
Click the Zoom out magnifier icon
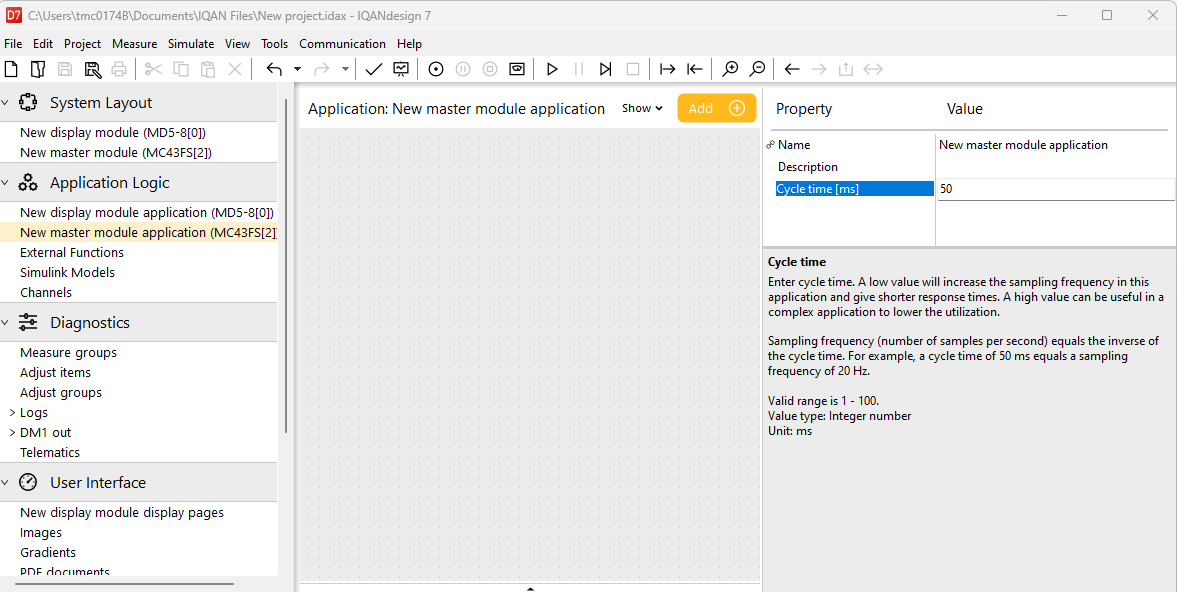(757, 69)
